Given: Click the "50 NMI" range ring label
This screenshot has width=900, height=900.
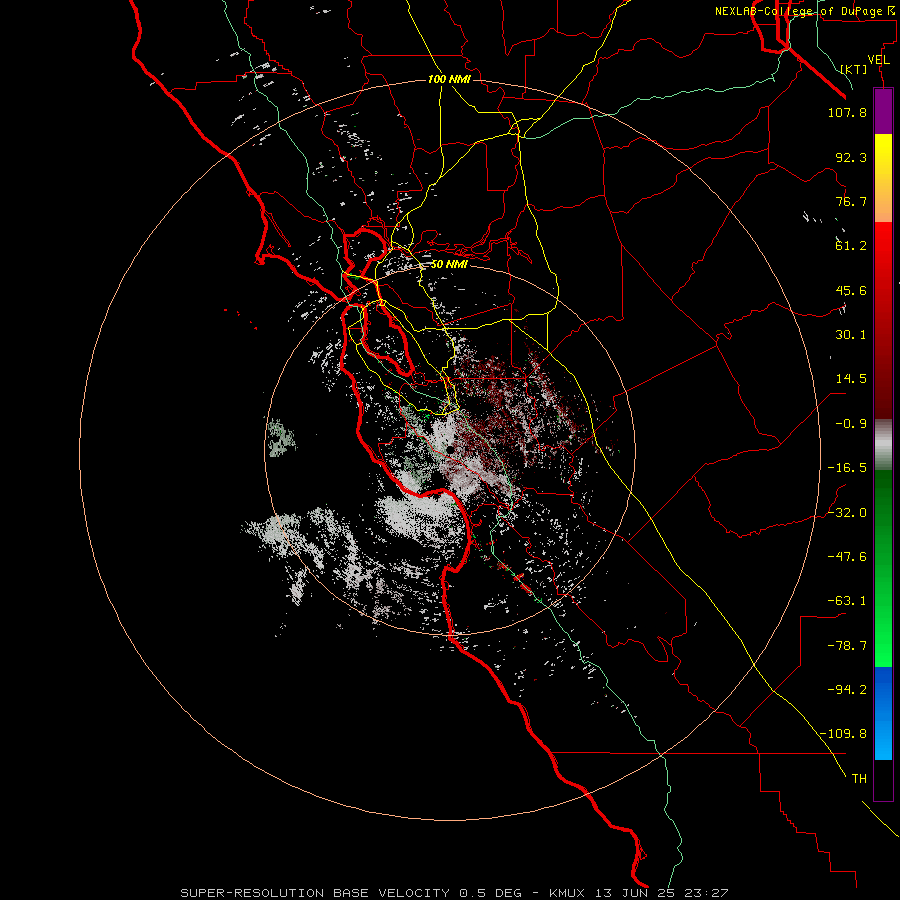Looking at the screenshot, I should pyautogui.click(x=449, y=265).
